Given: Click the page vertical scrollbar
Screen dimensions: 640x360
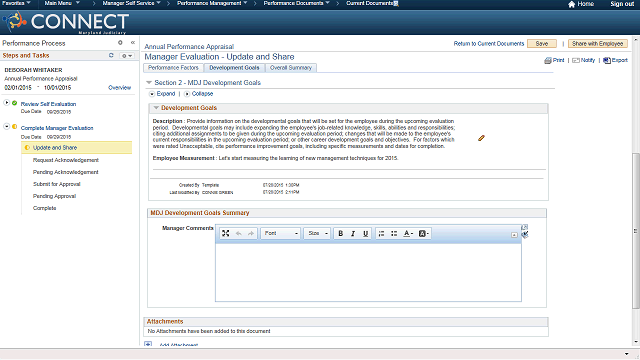Looking at the screenshot, I should [636, 231].
